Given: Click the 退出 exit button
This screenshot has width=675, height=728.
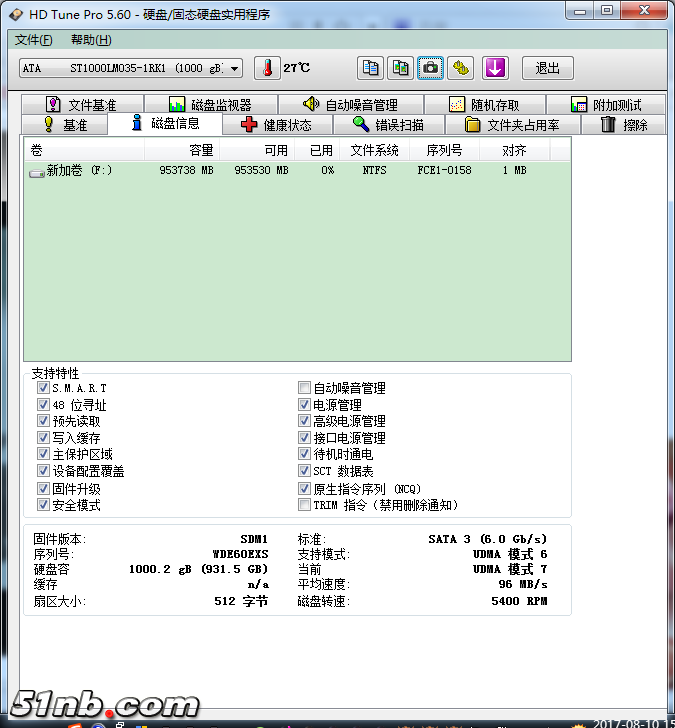Looking at the screenshot, I should point(547,68).
